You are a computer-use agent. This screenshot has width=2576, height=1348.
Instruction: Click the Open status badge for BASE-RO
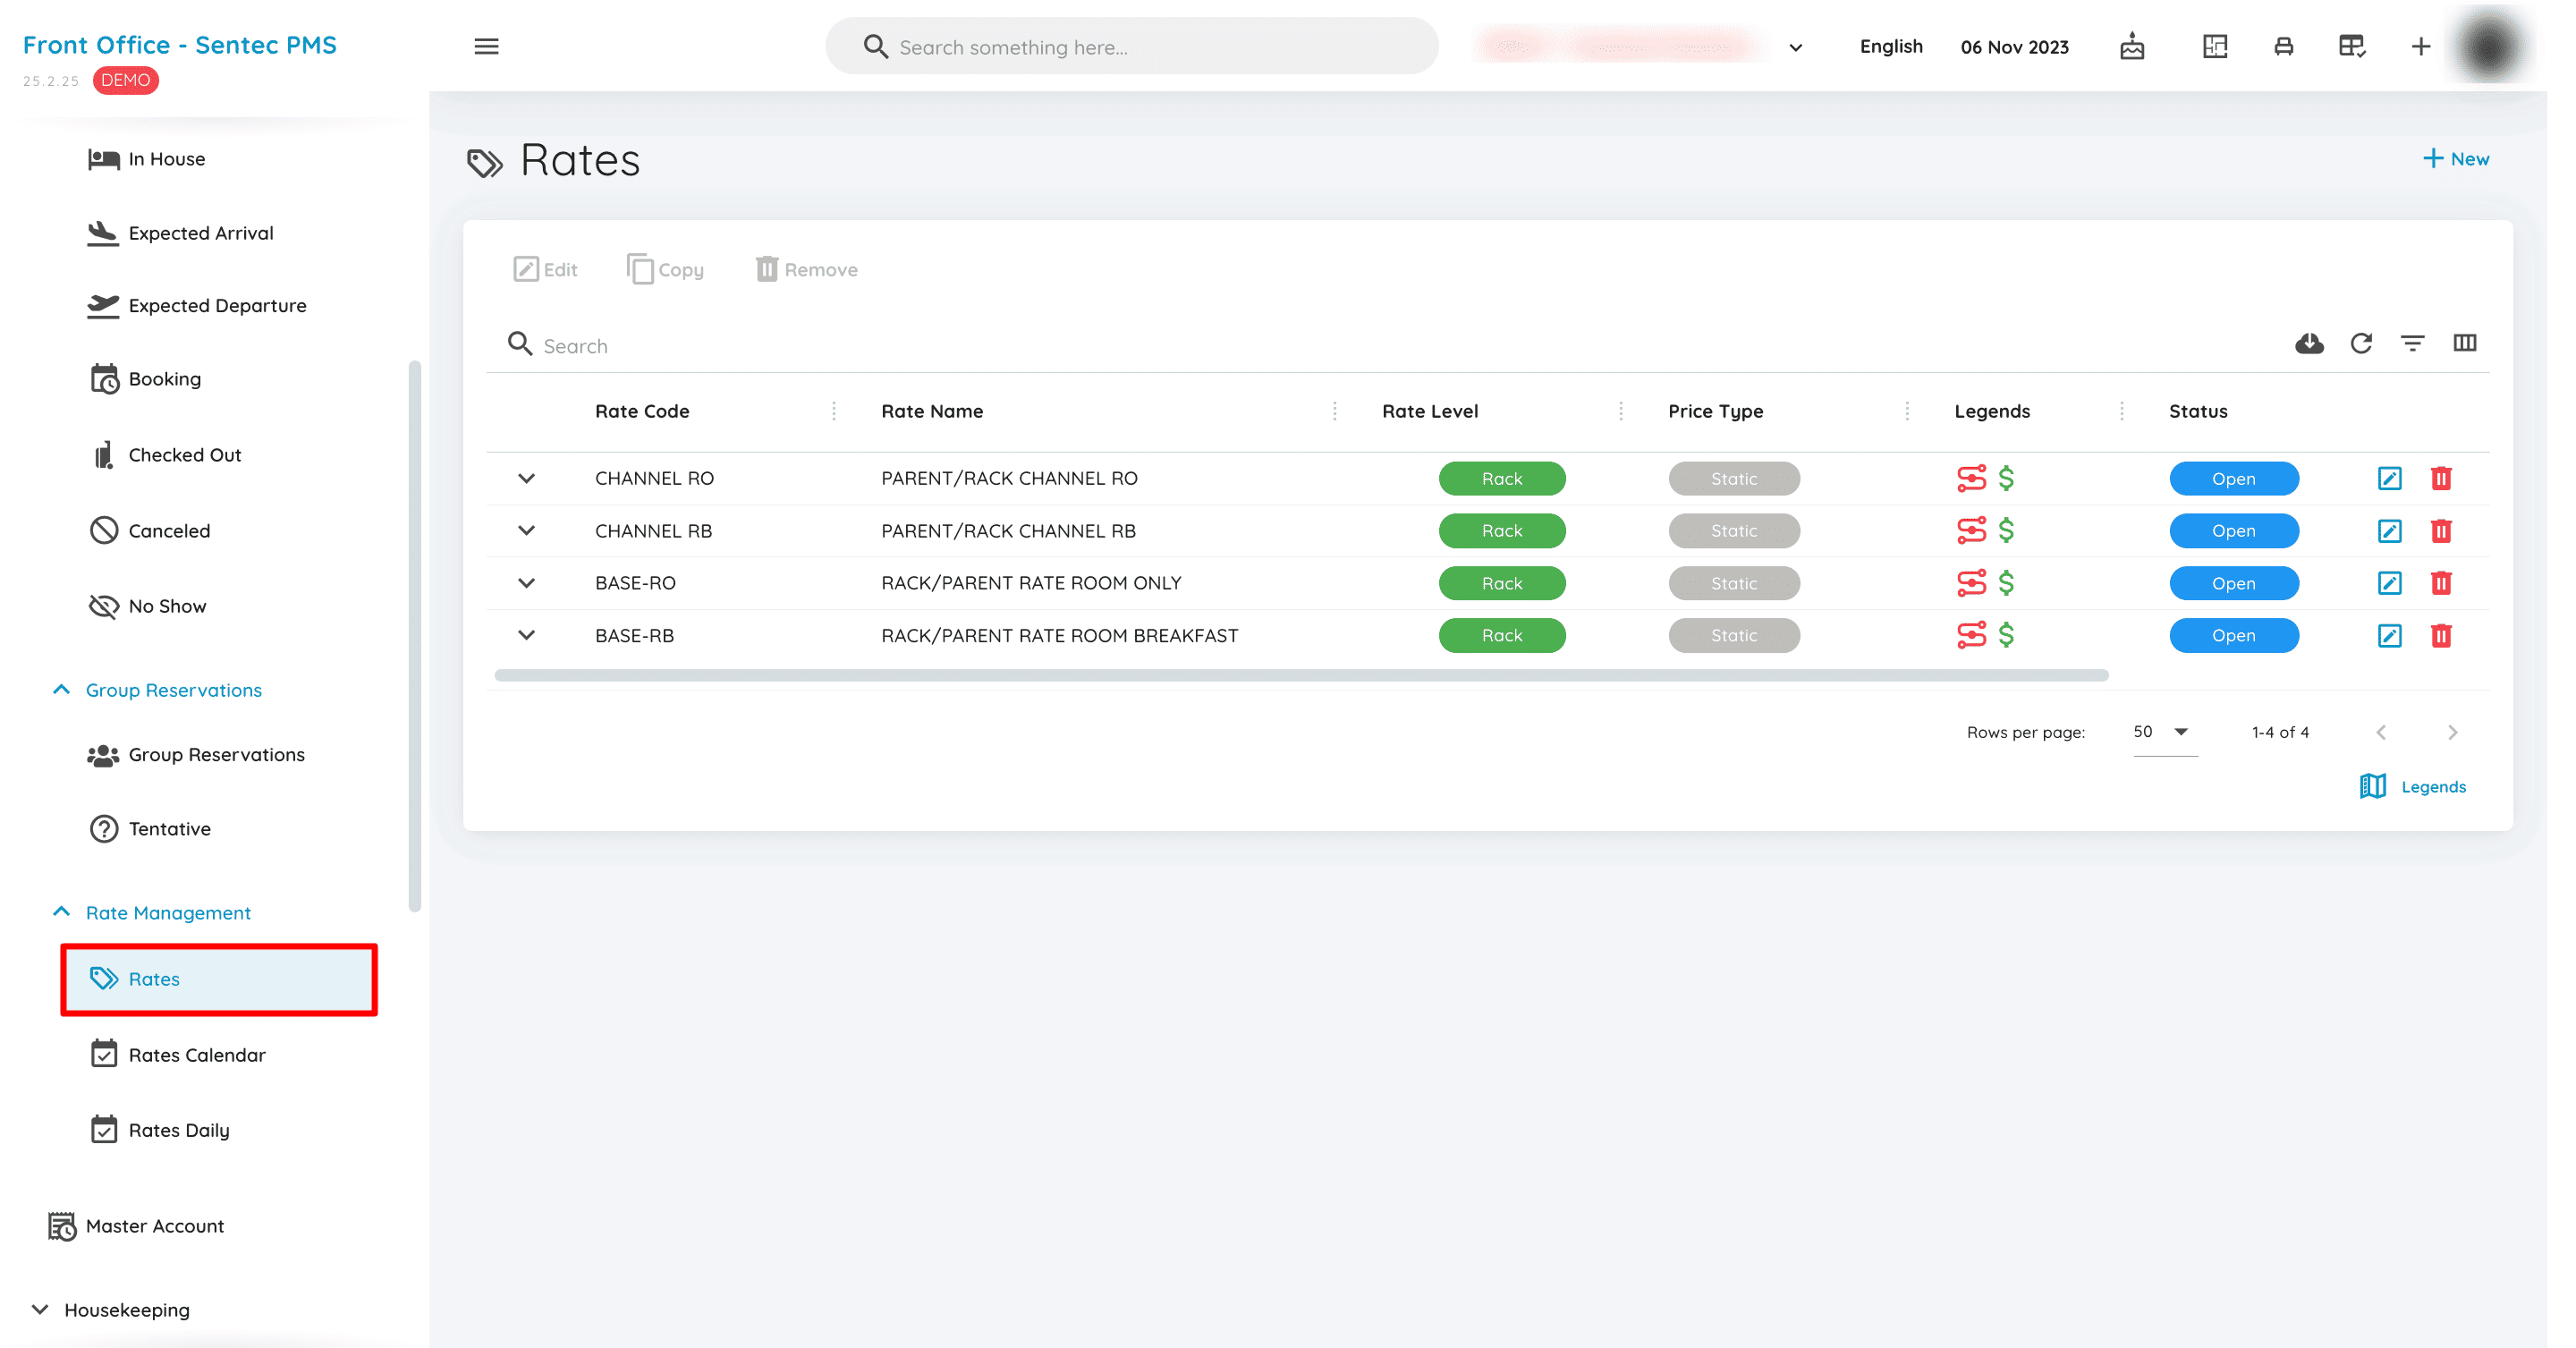(2233, 583)
